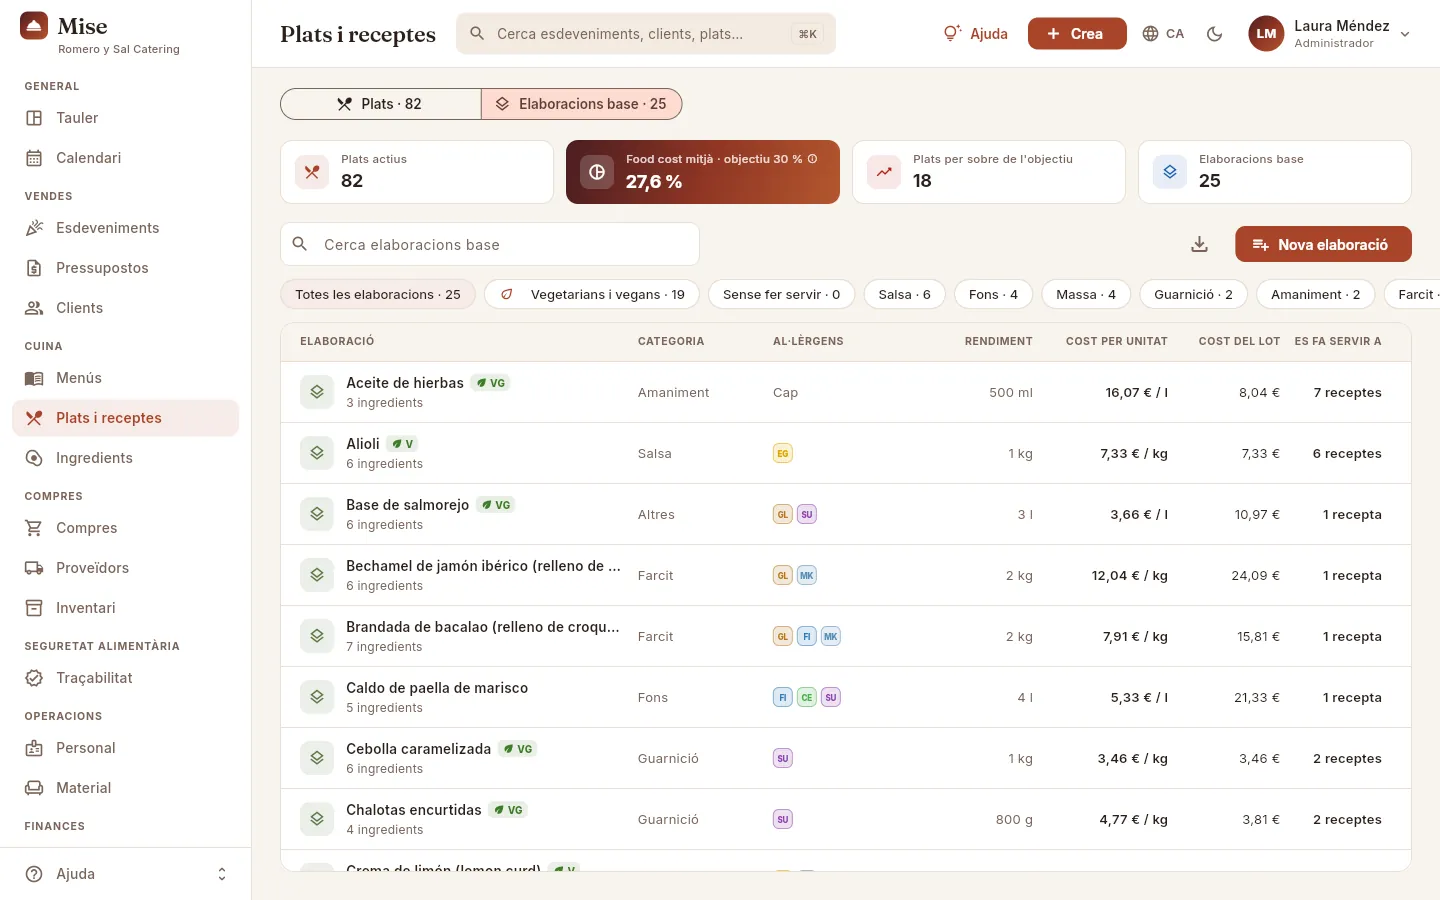Open Tauler in the sidebar
This screenshot has height=900, width=1440.
[x=126, y=118]
